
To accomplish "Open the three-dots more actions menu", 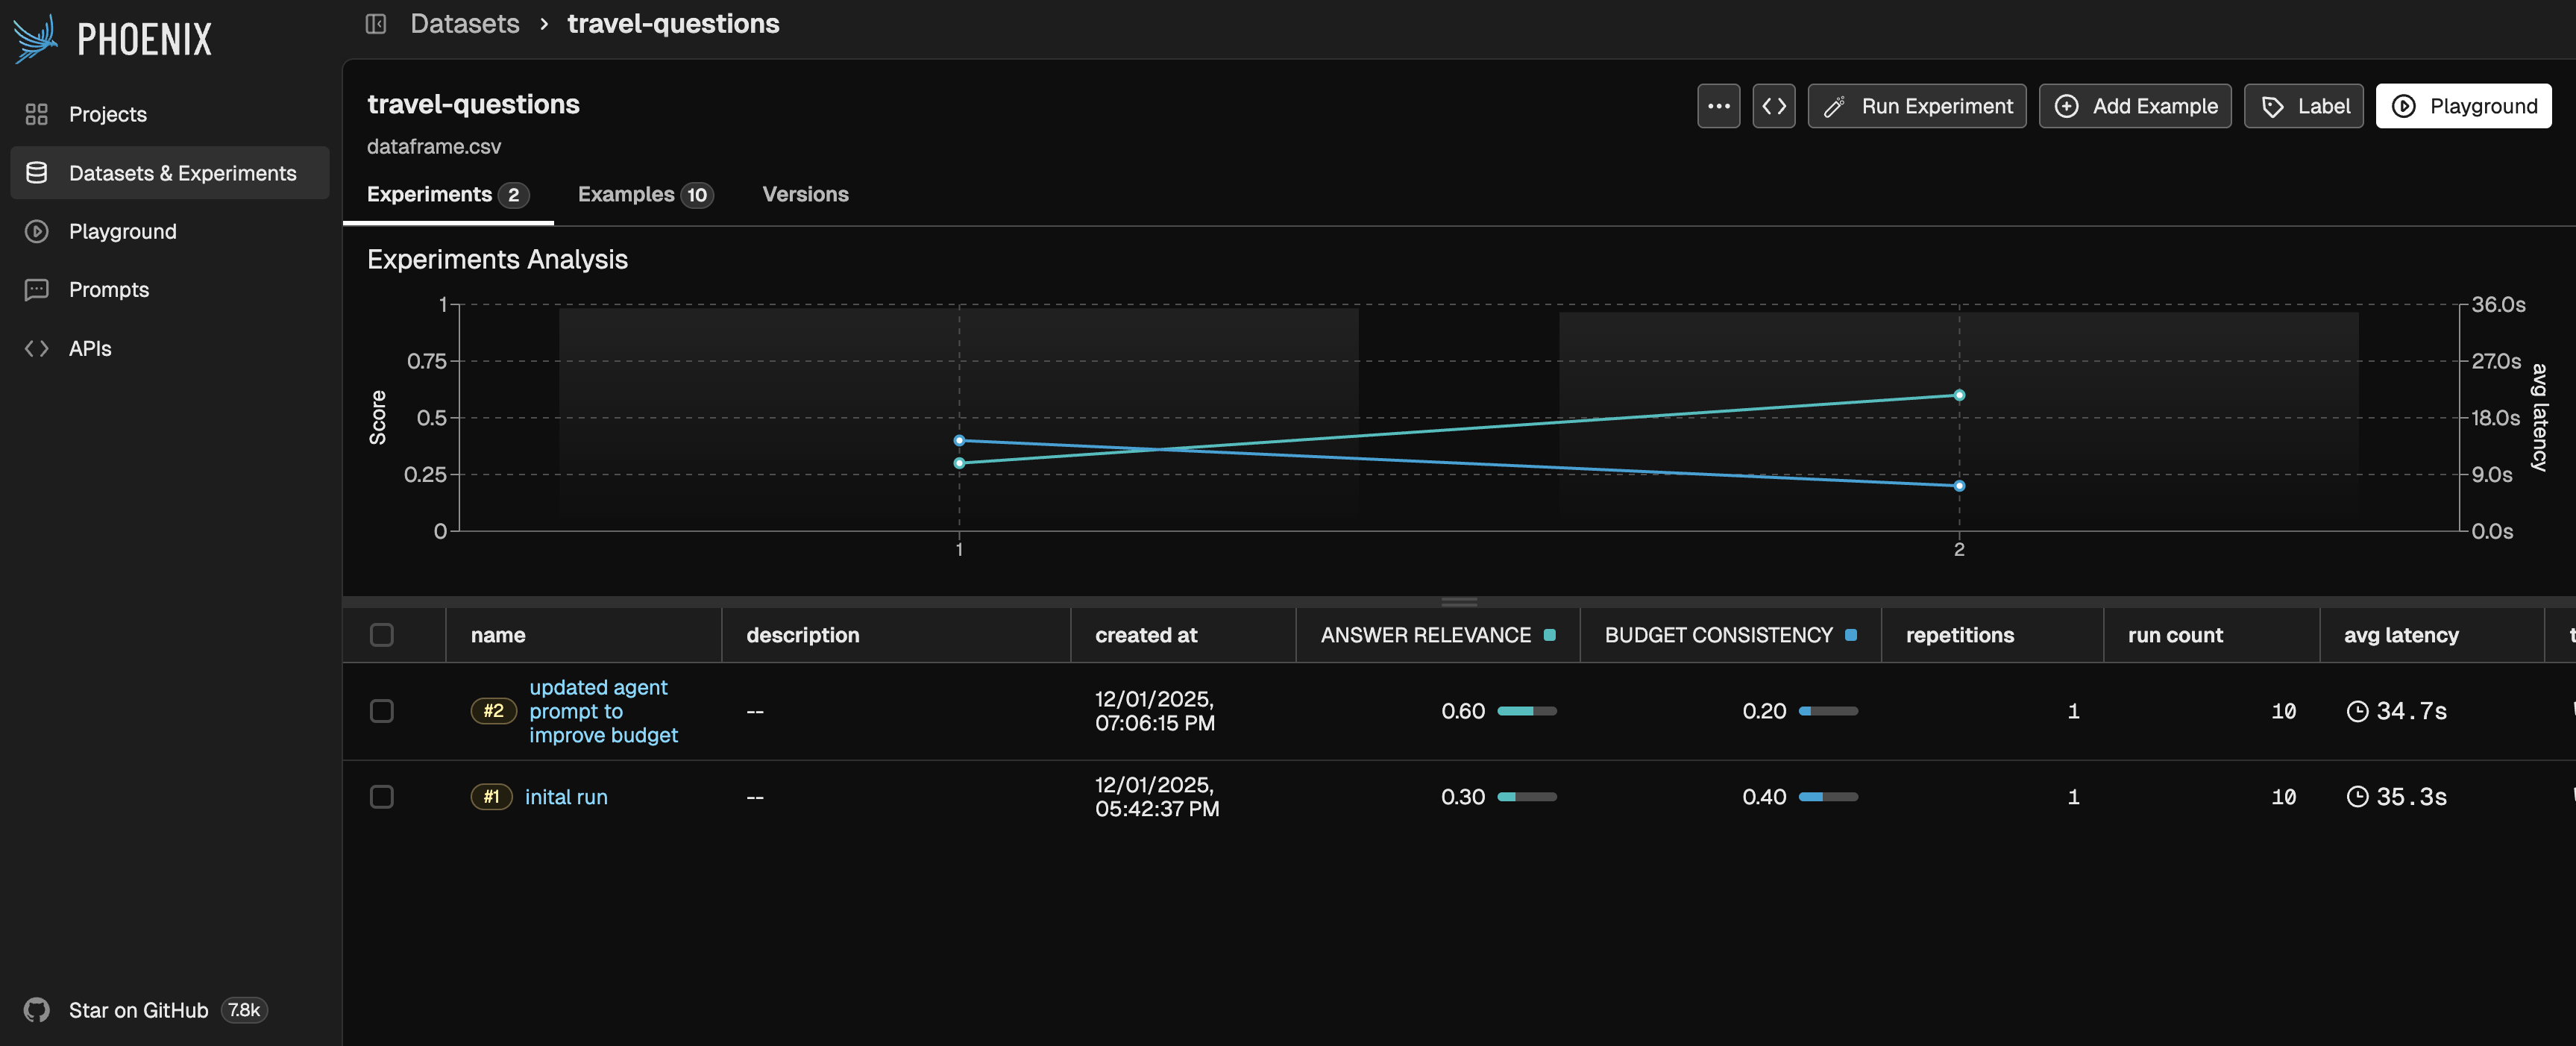I will (x=1718, y=106).
